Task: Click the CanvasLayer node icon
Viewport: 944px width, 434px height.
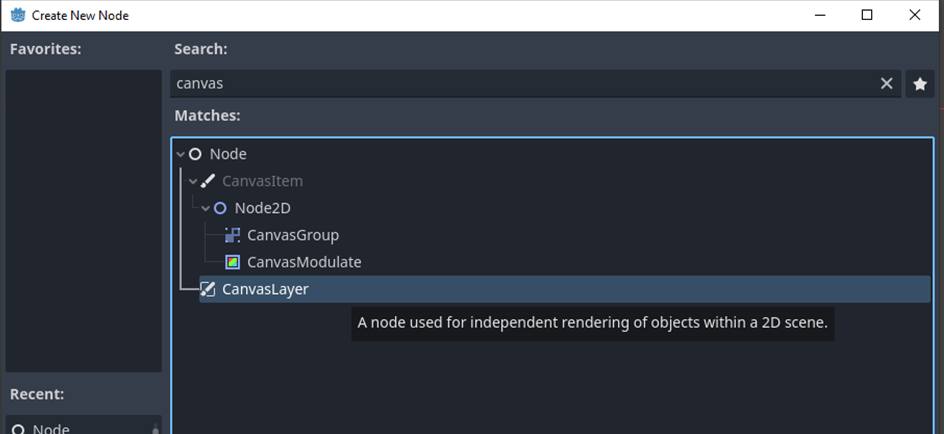Action: click(207, 289)
